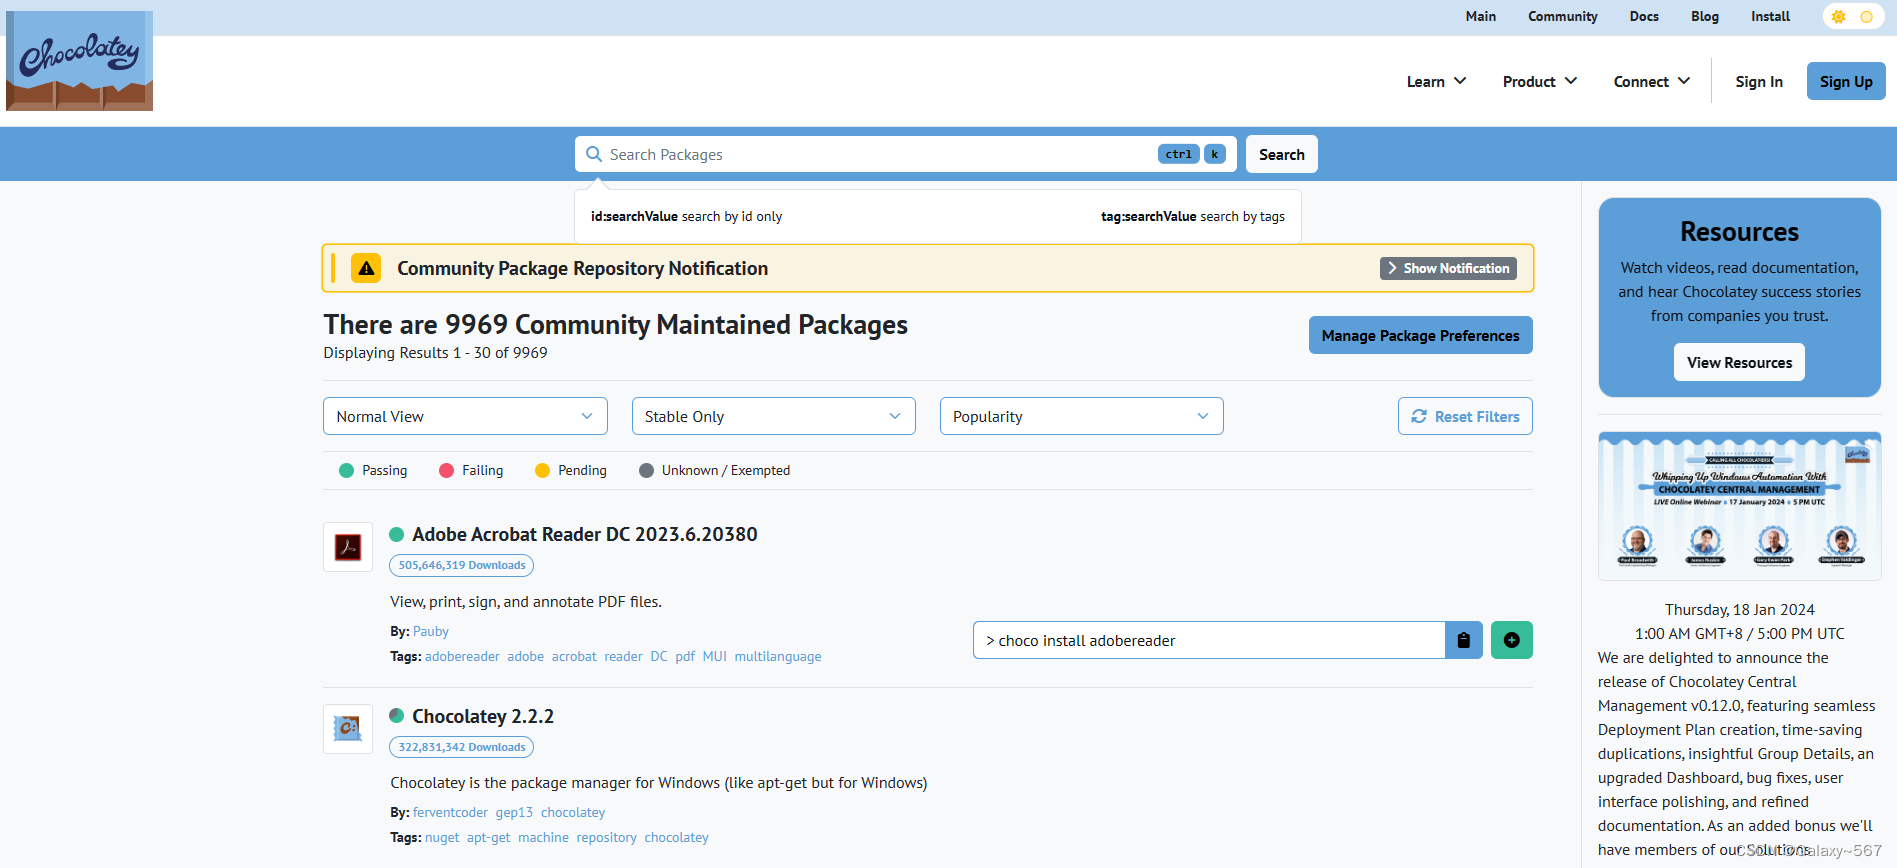Viewport: 1897px width, 868px height.
Task: Click the warning triangle notification icon
Action: (x=366, y=268)
